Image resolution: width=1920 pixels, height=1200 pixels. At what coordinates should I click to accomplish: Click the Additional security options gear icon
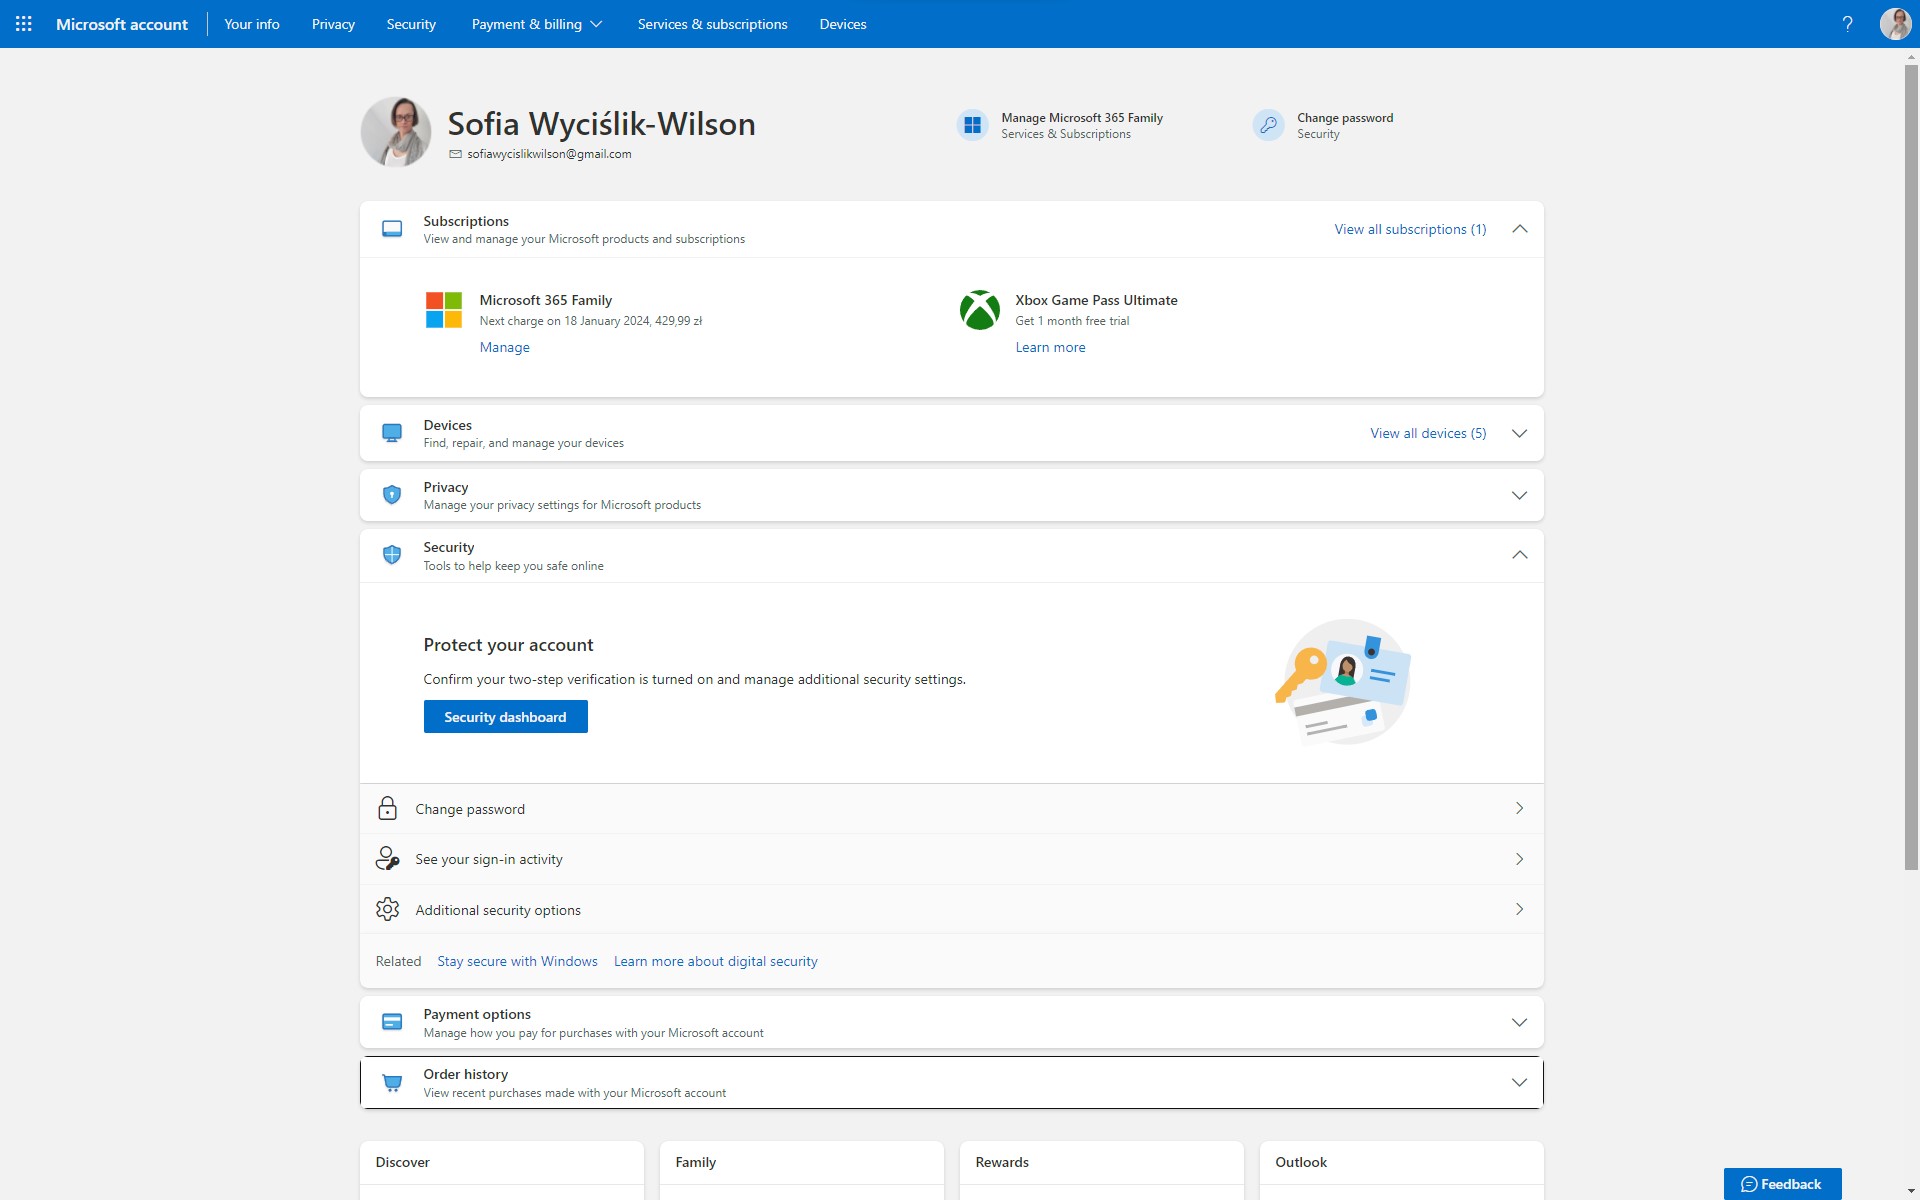[387, 909]
